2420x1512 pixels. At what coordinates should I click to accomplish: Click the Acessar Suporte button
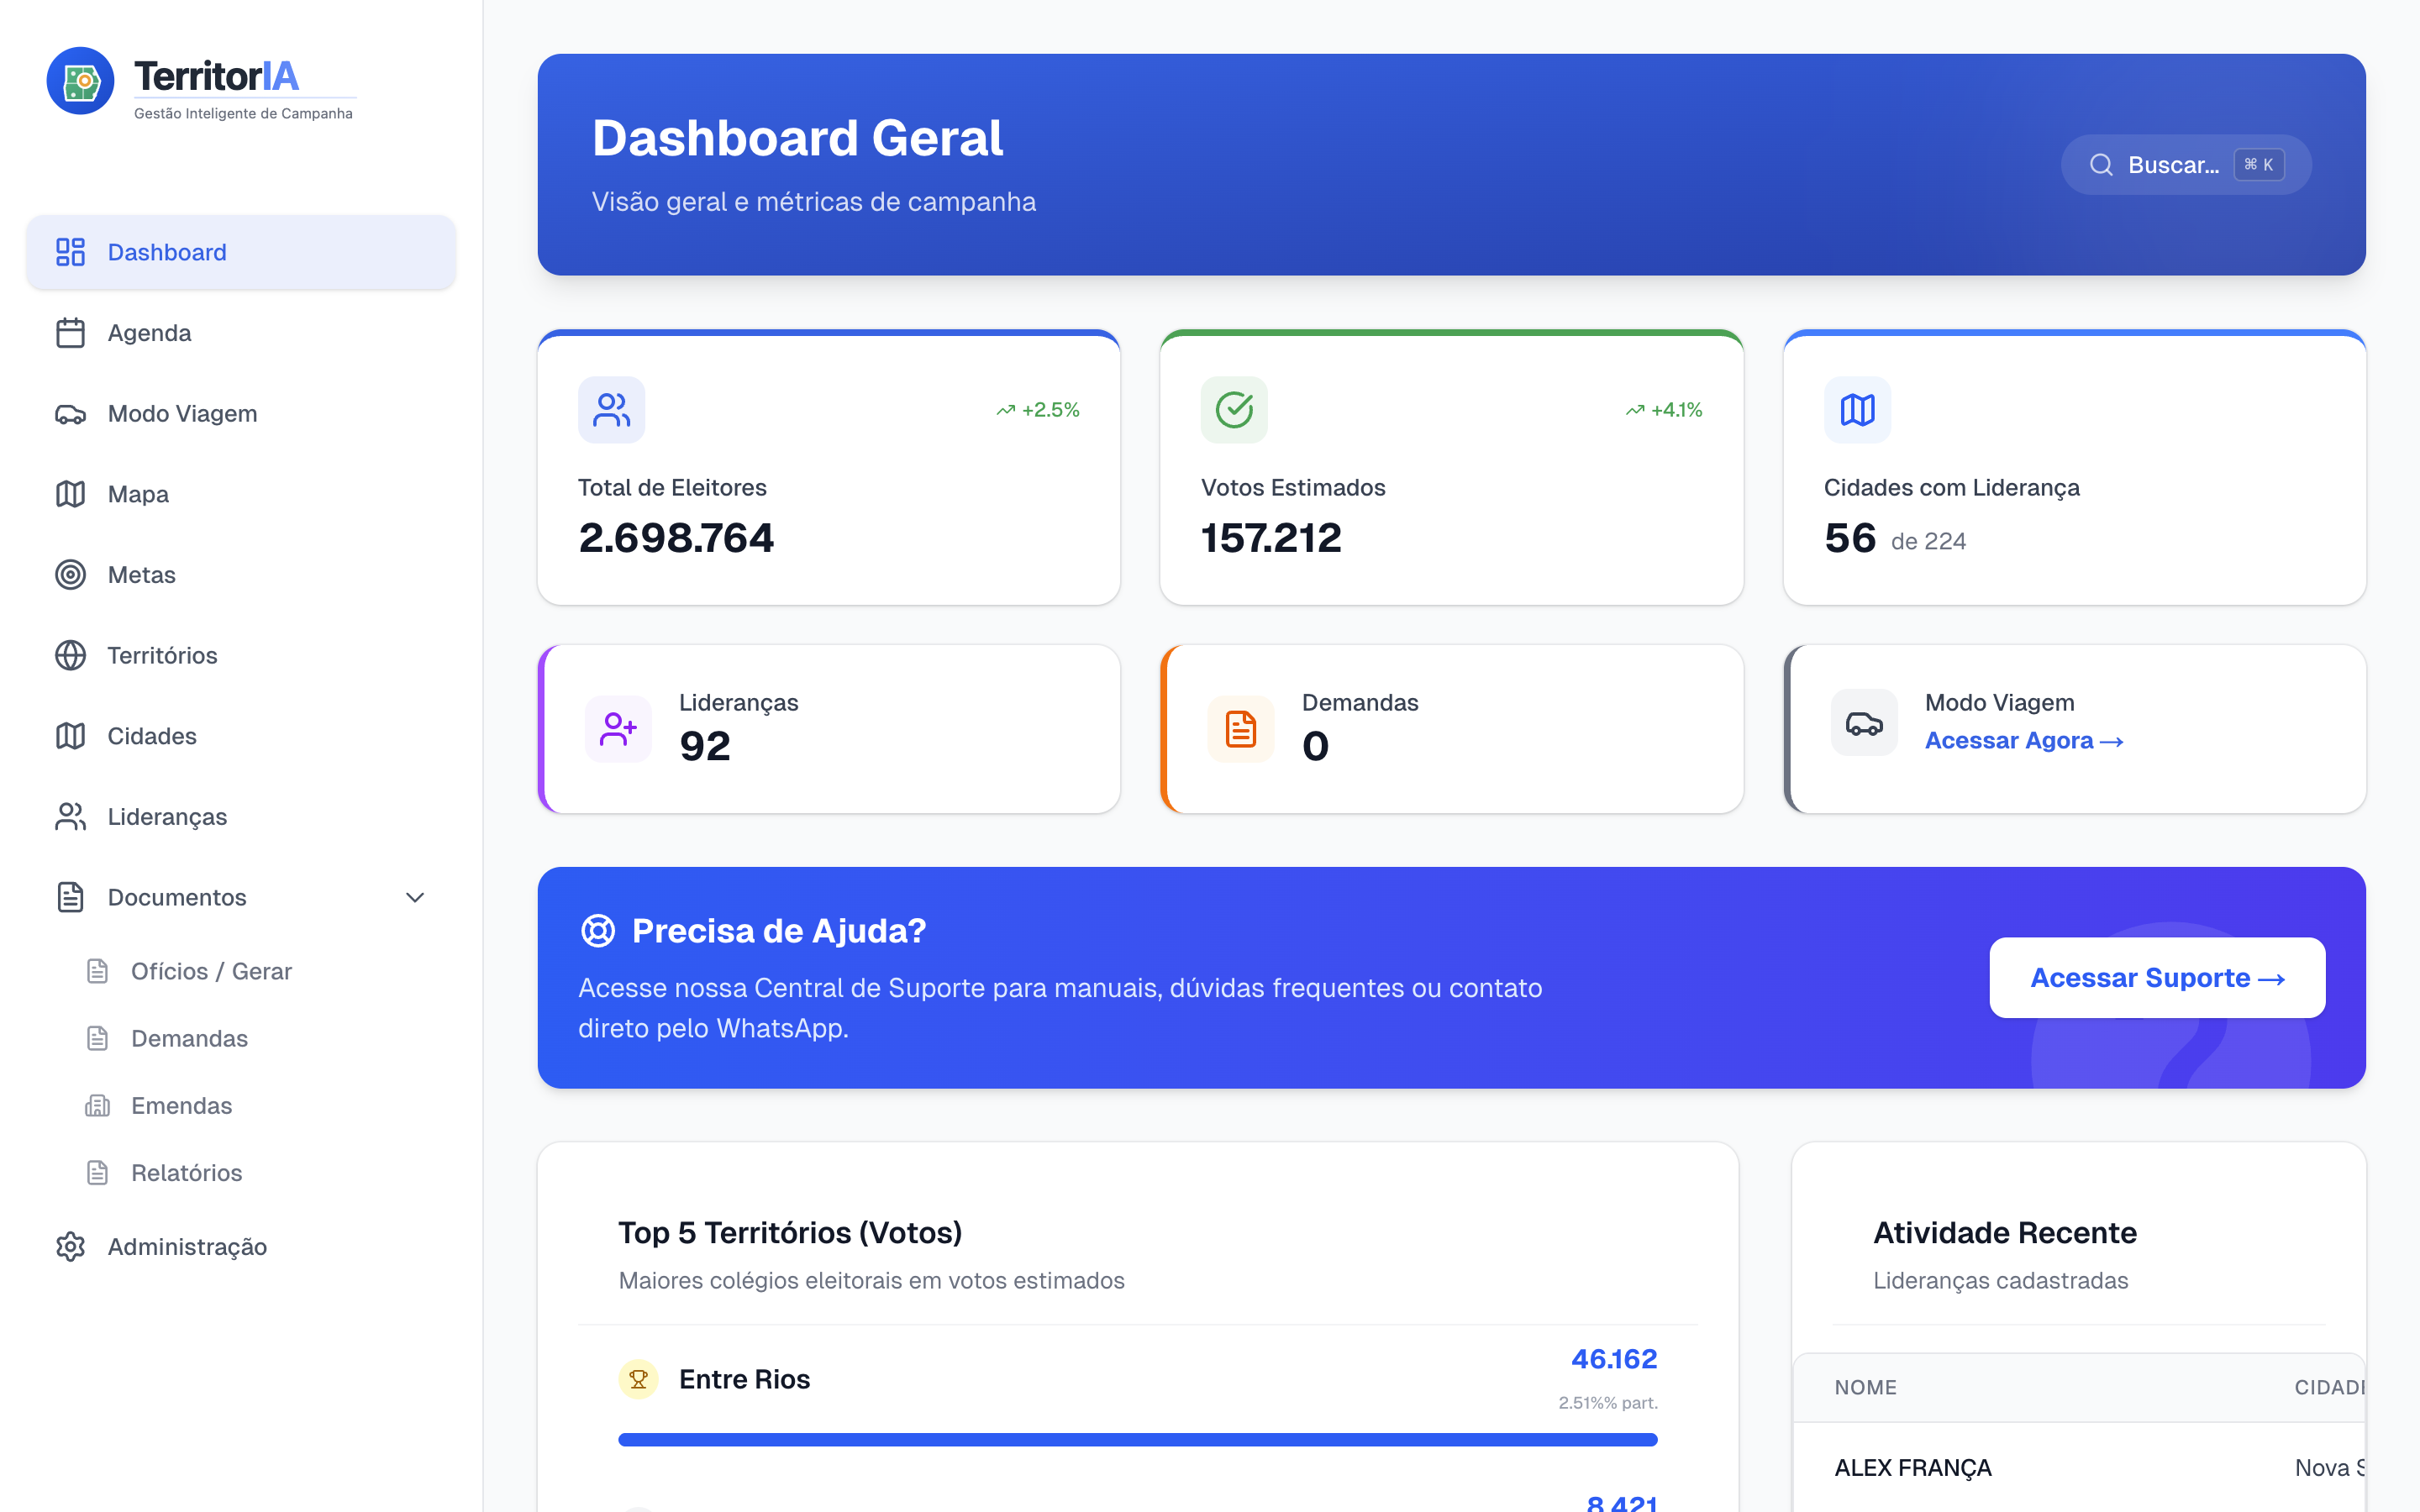[x=2156, y=977]
